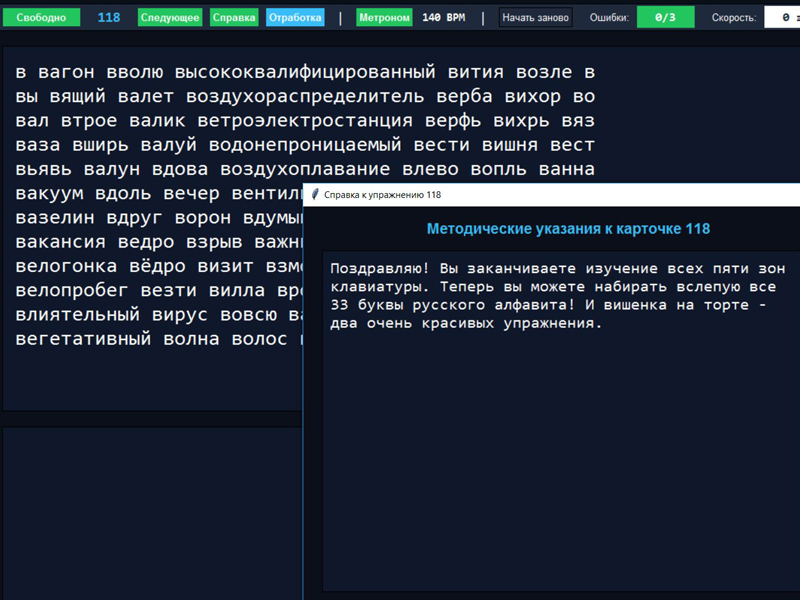The width and height of the screenshot is (800, 600).
Task: Toggle the "Метроном" button
Action: pos(384,17)
